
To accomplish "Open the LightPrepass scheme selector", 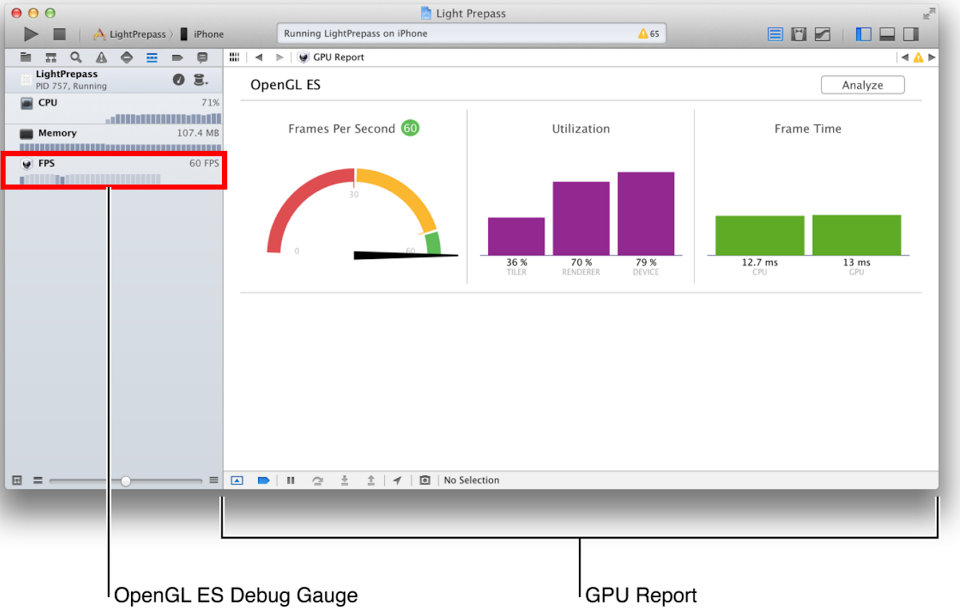I will point(129,34).
